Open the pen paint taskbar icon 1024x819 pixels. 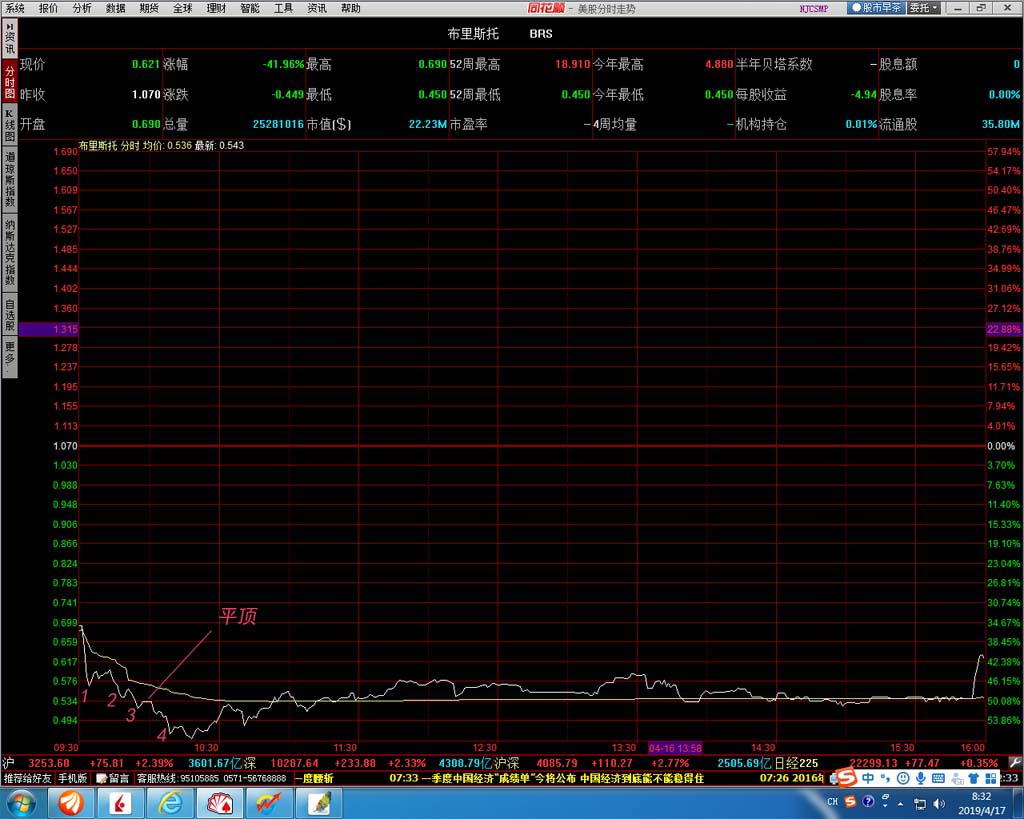[x=319, y=803]
